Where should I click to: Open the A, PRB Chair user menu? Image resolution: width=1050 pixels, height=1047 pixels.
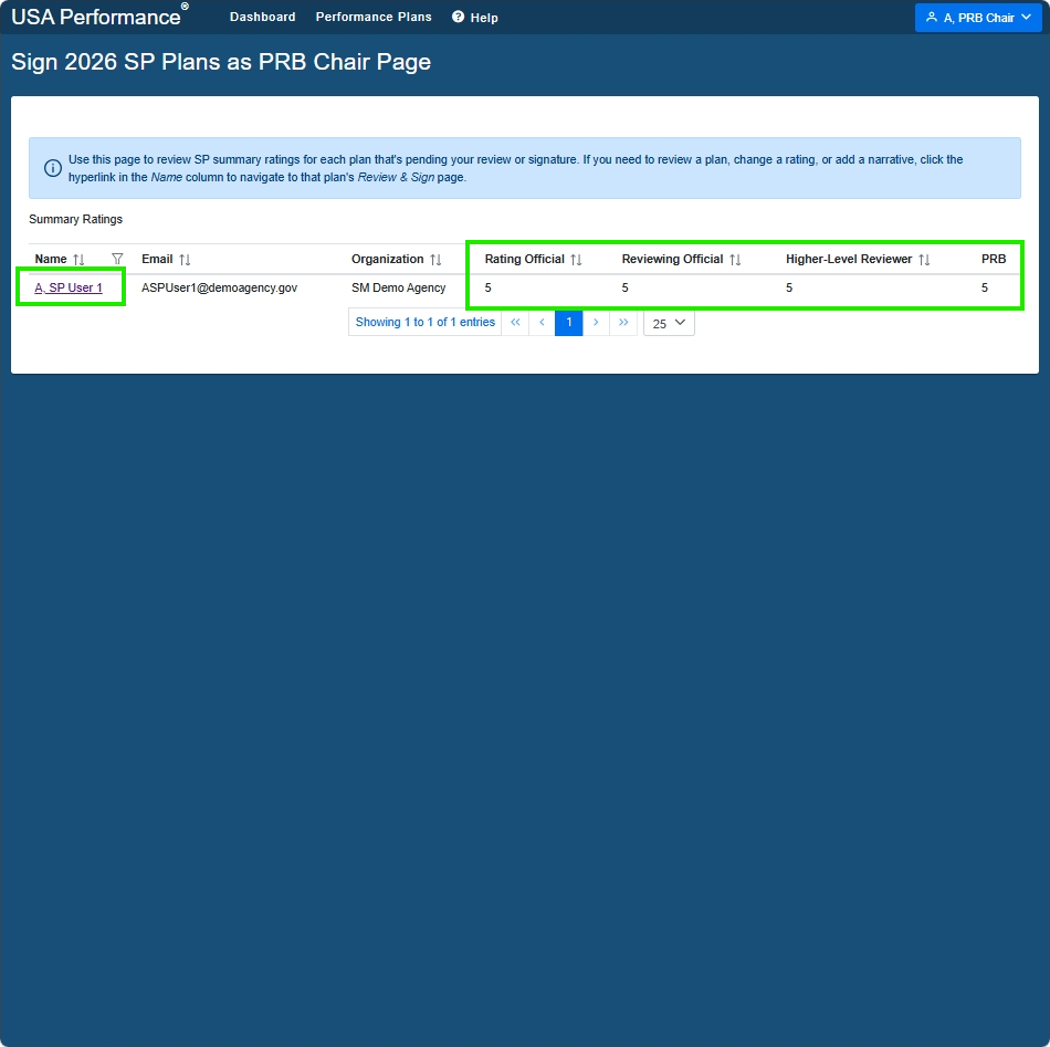978,17
